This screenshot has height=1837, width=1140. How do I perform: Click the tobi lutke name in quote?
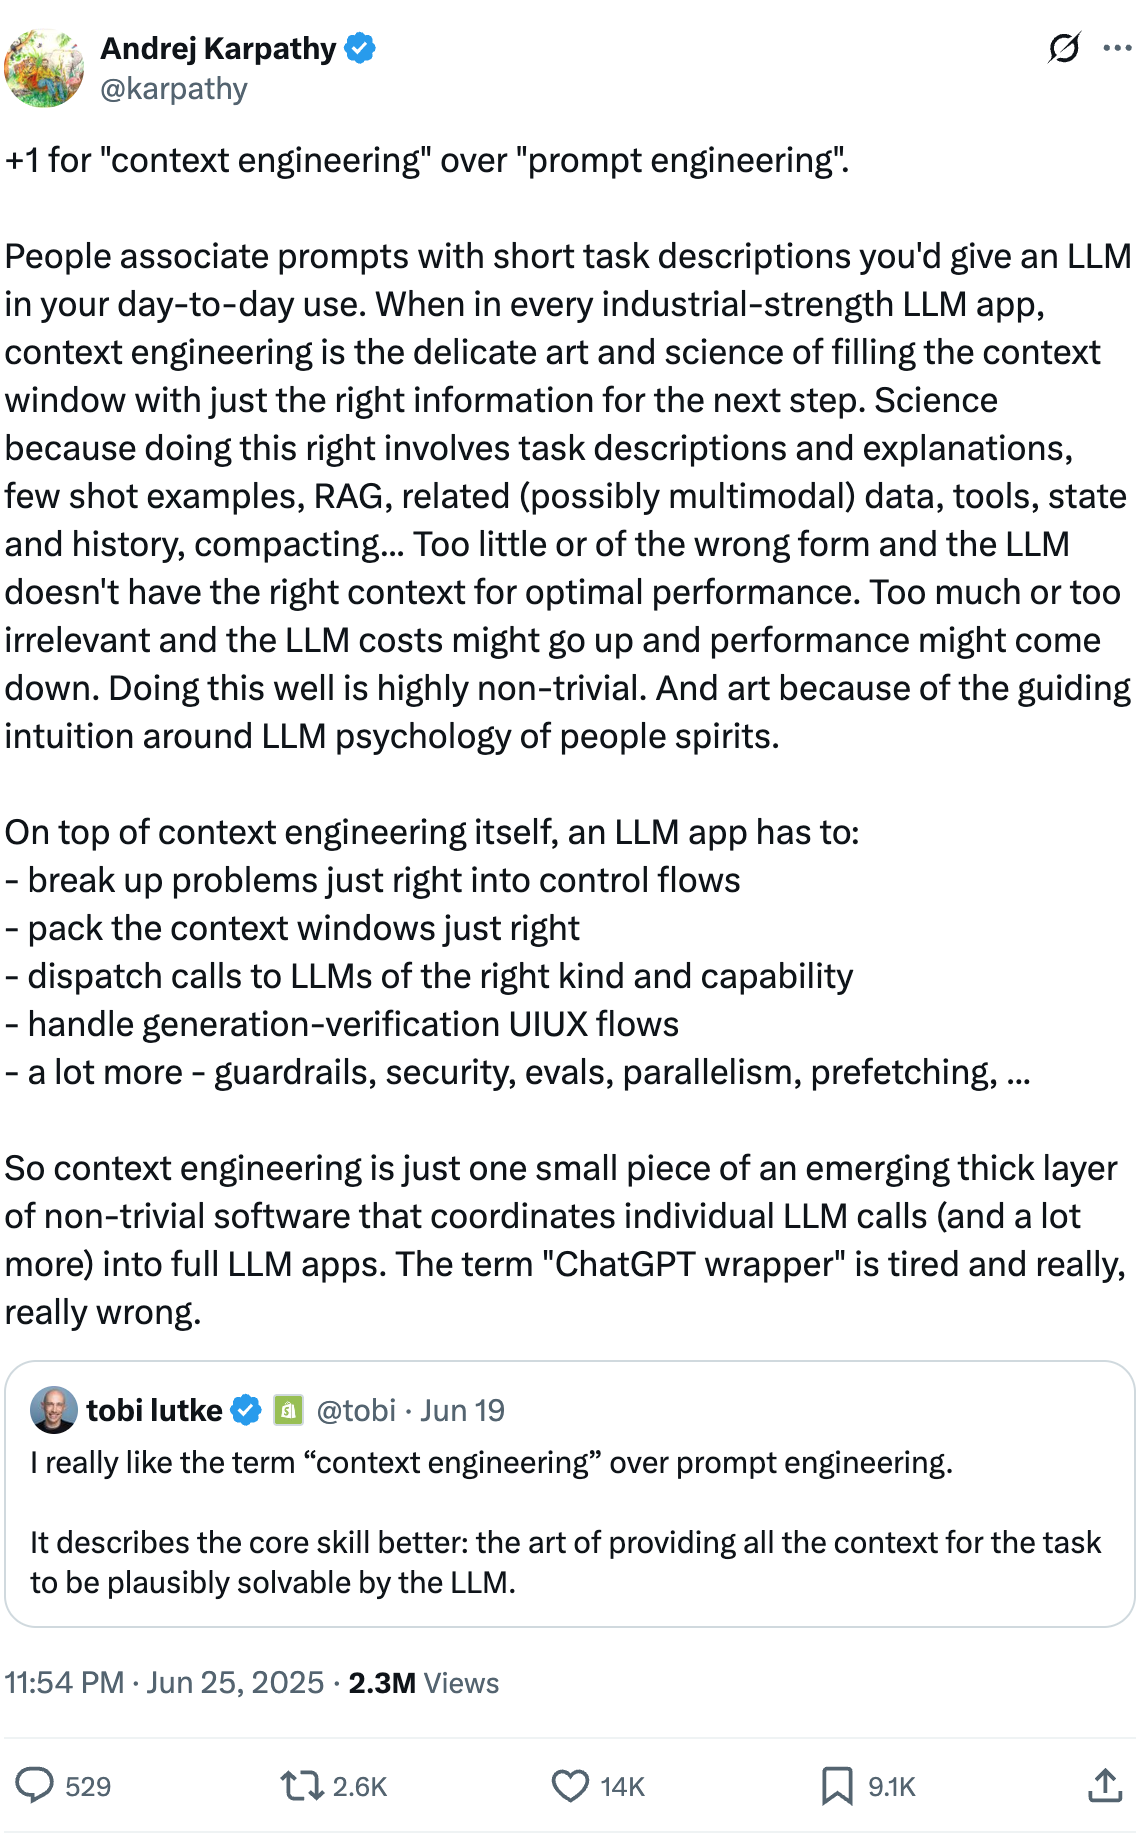click(x=155, y=1410)
